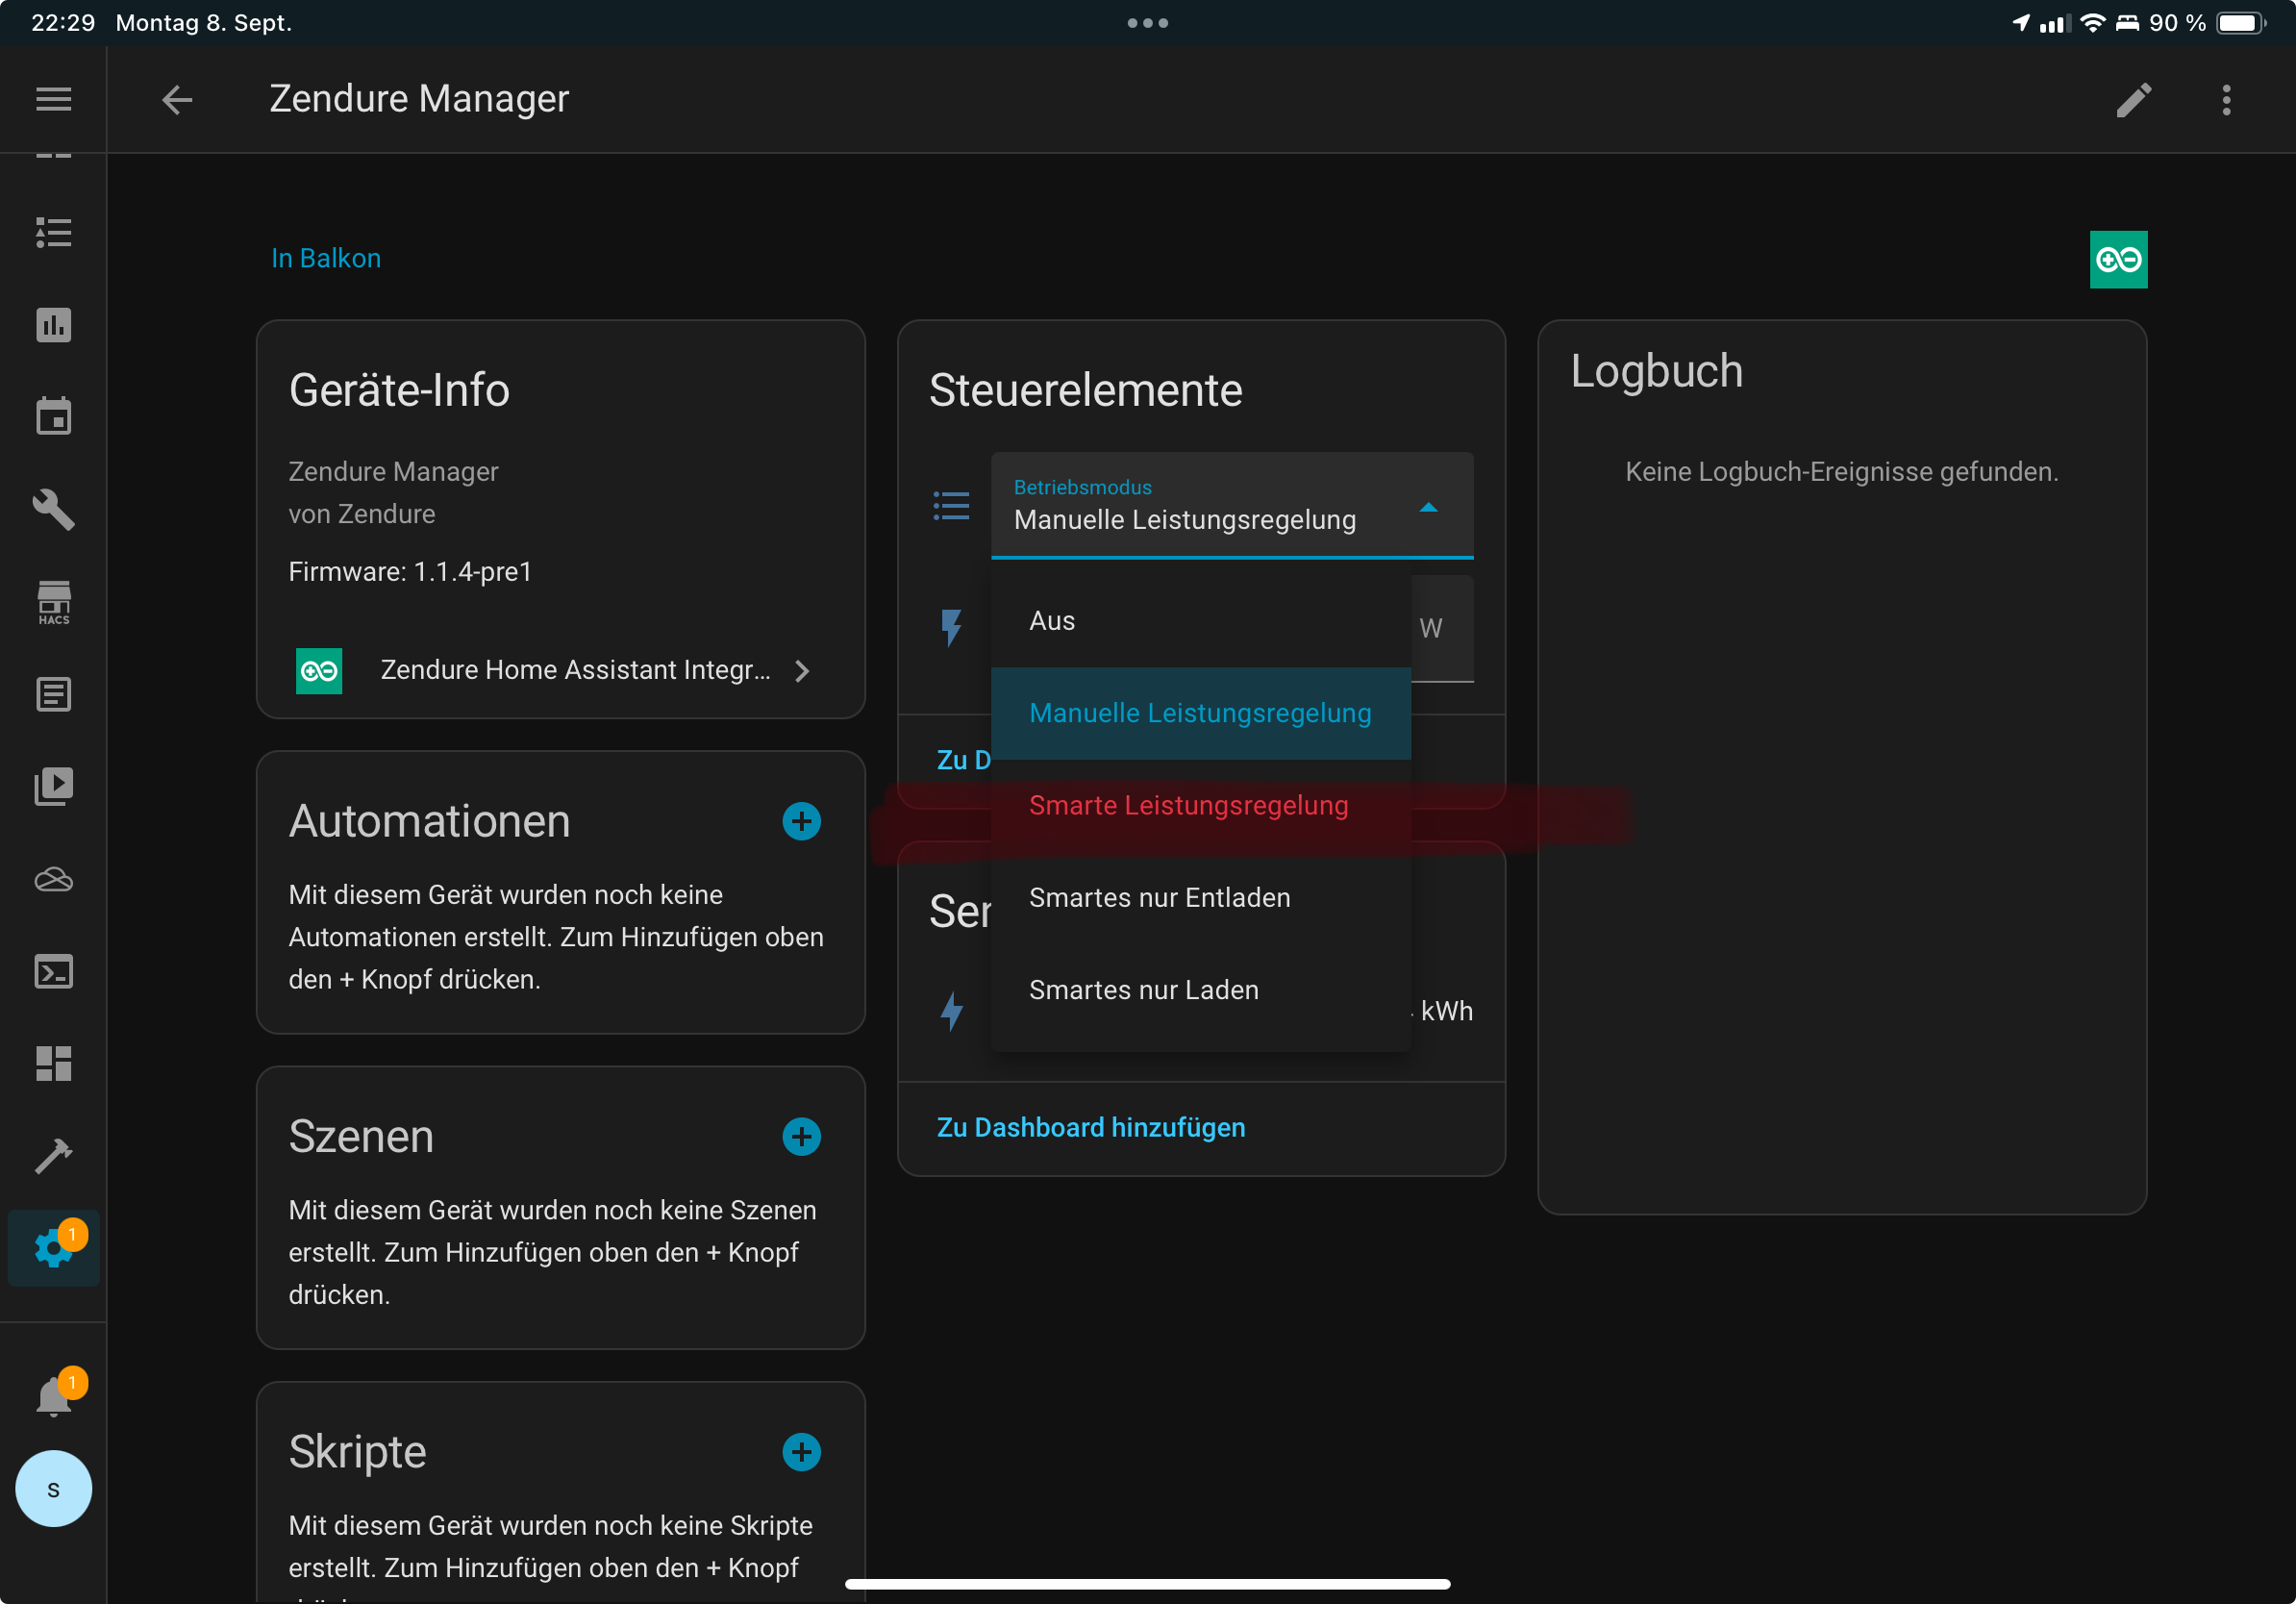
Task: Add a new script with plus
Action: pos(801,1451)
